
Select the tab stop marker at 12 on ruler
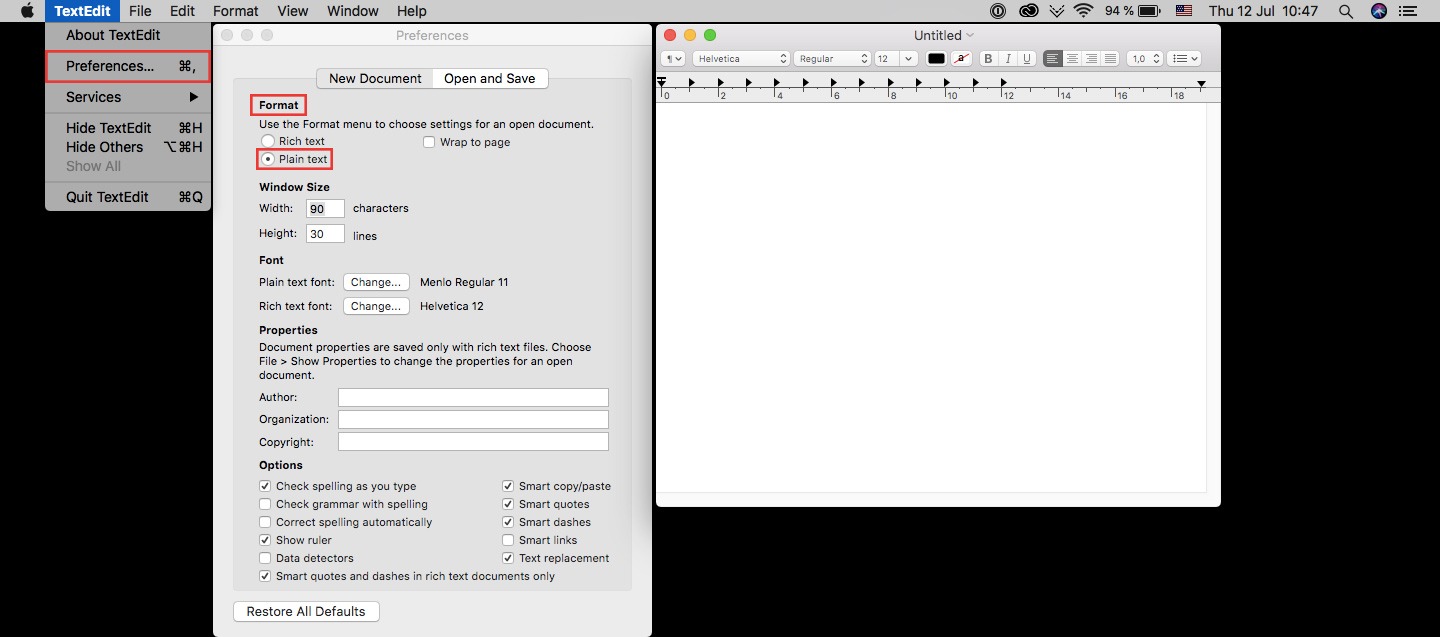click(1004, 83)
